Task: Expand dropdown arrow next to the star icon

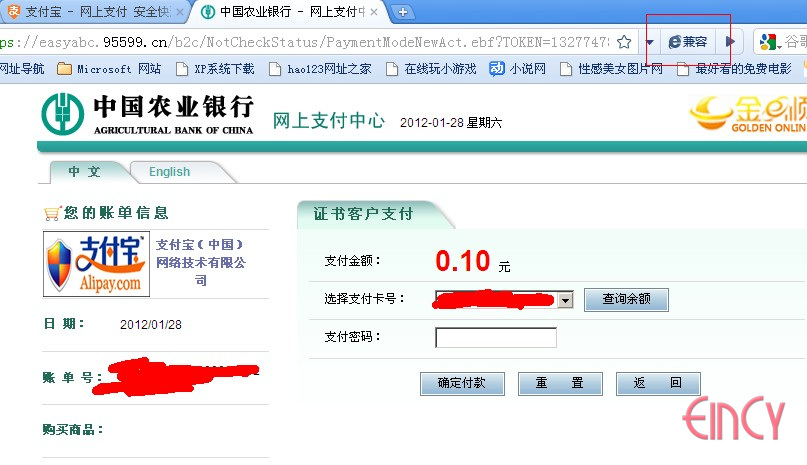Action: point(649,42)
